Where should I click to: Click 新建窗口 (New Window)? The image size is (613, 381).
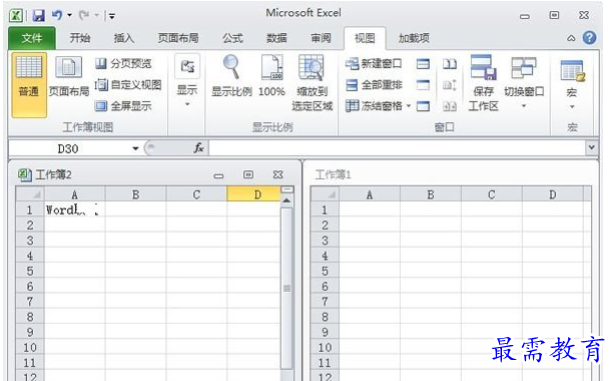coord(374,63)
